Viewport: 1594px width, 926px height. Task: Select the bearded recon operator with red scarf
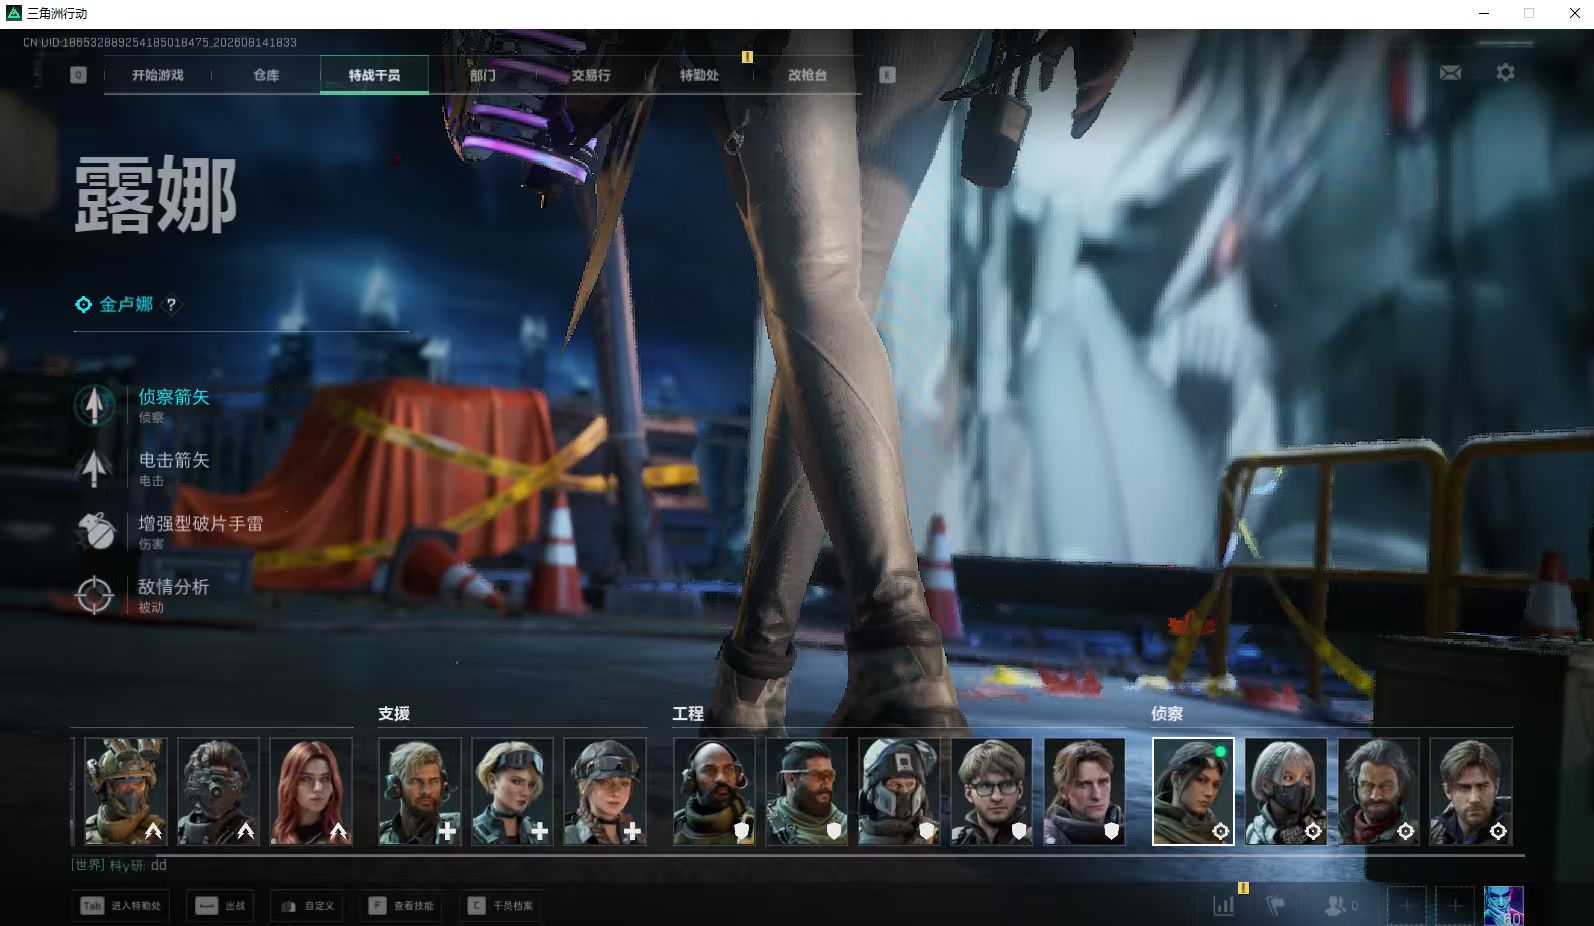[1378, 792]
